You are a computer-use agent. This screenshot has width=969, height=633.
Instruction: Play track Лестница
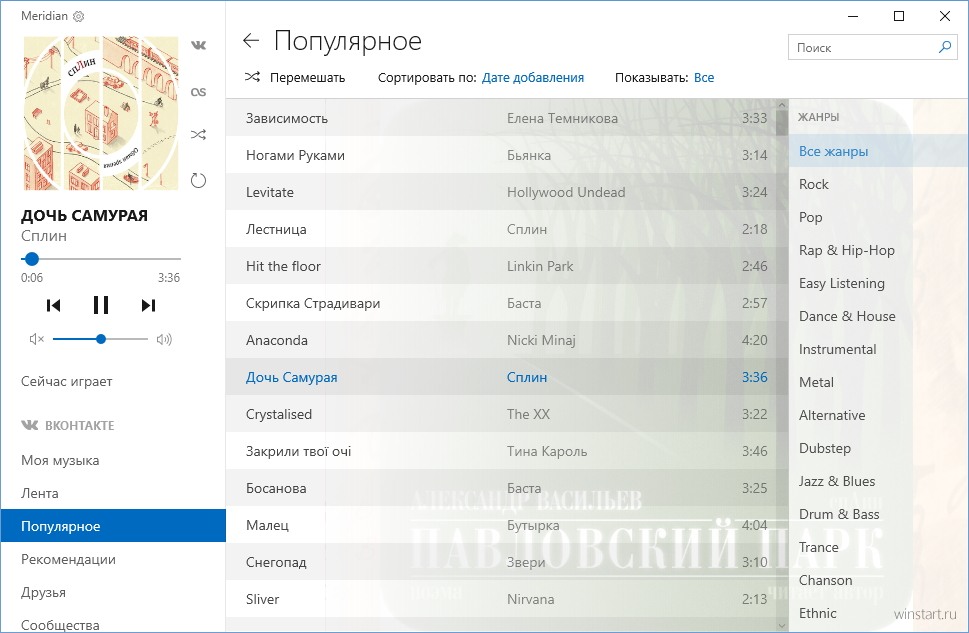(x=502, y=229)
